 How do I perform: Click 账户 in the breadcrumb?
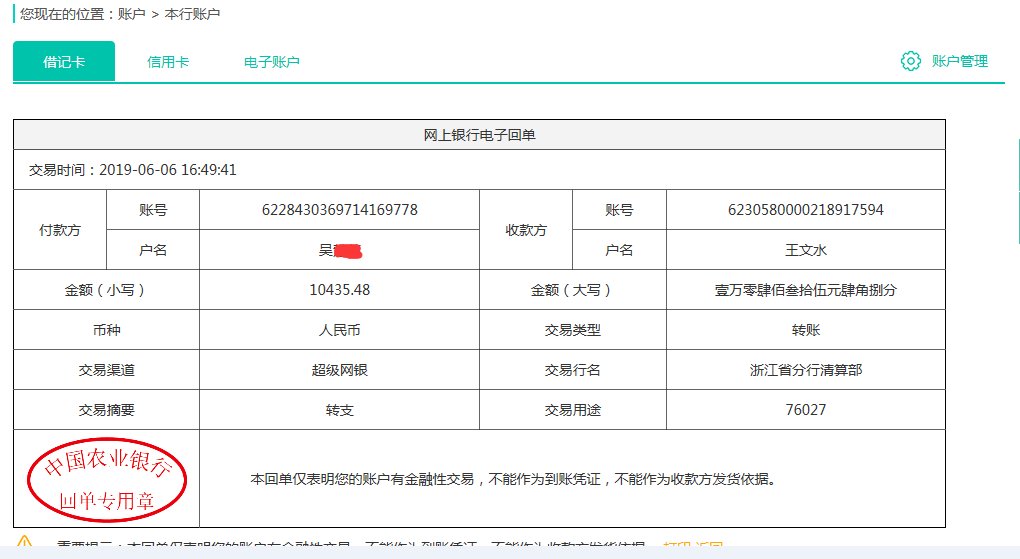[x=131, y=14]
